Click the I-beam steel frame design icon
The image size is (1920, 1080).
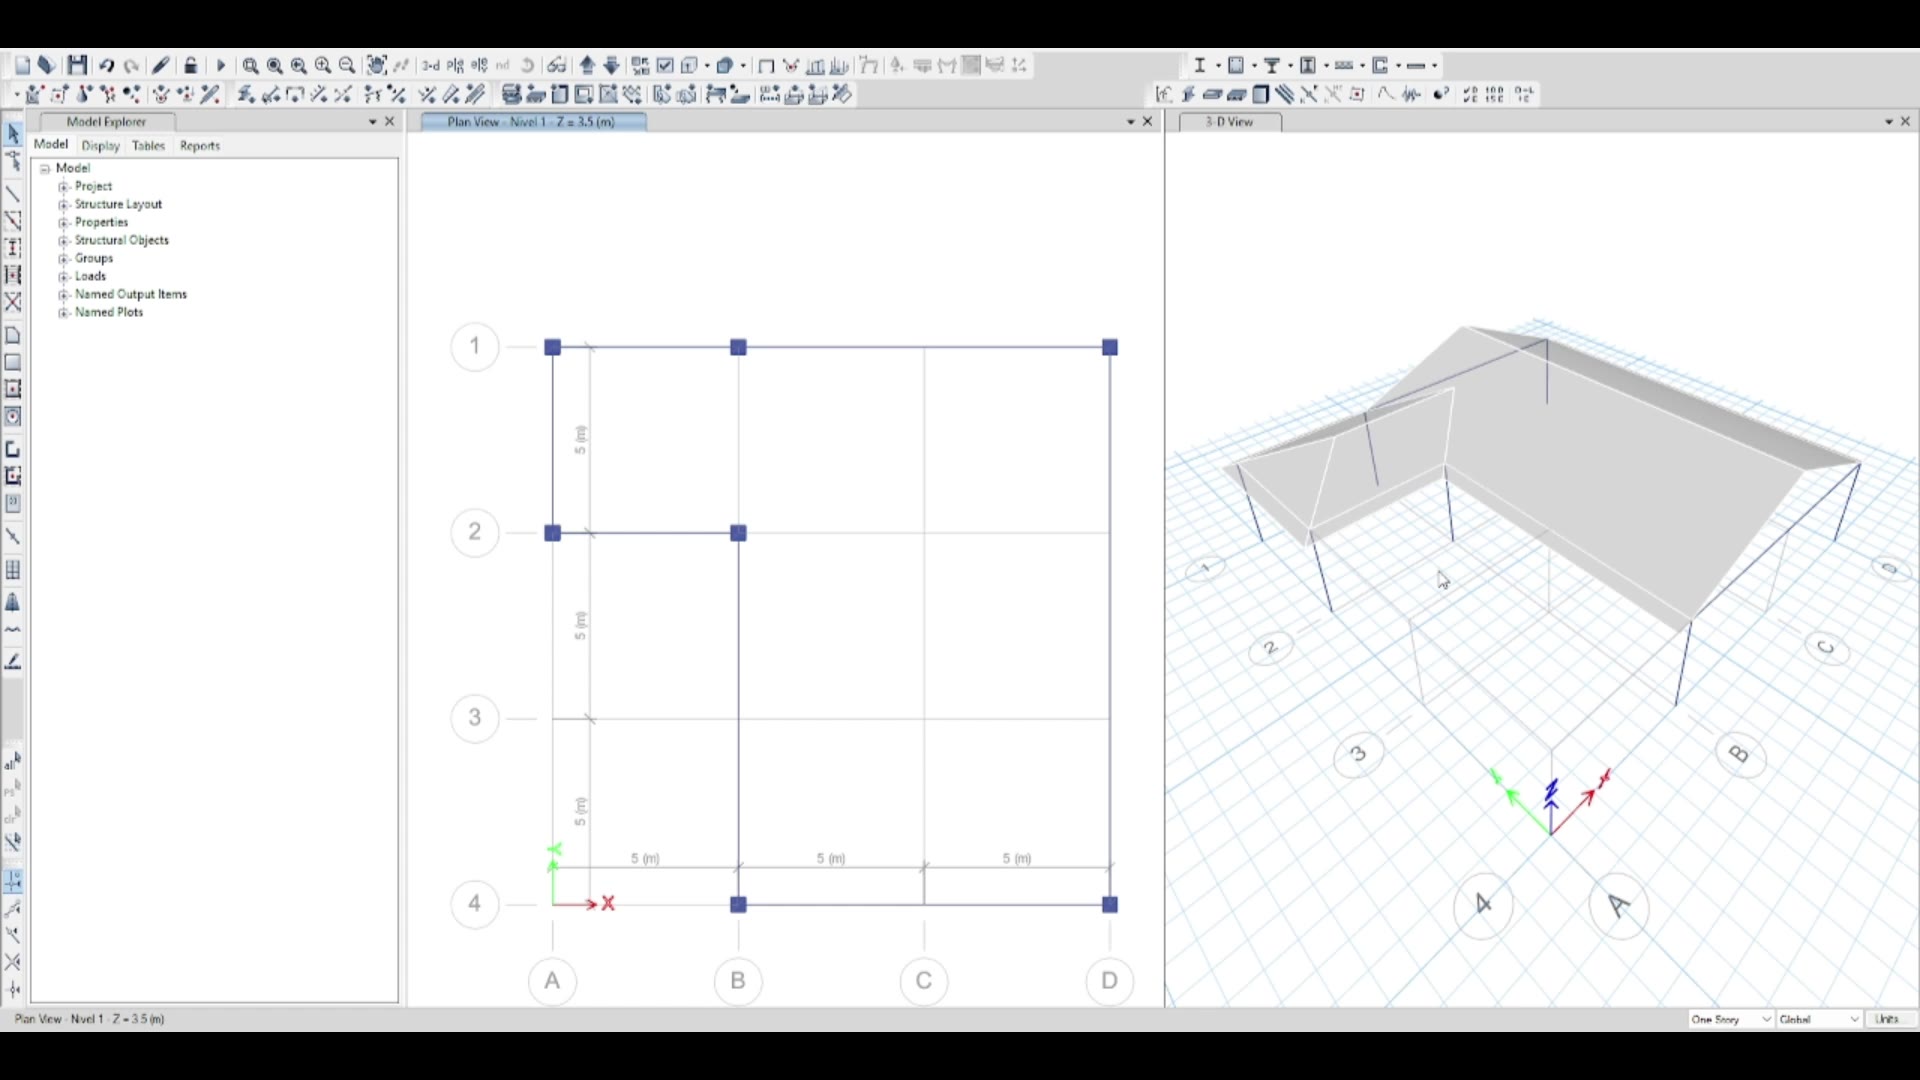[1200, 66]
